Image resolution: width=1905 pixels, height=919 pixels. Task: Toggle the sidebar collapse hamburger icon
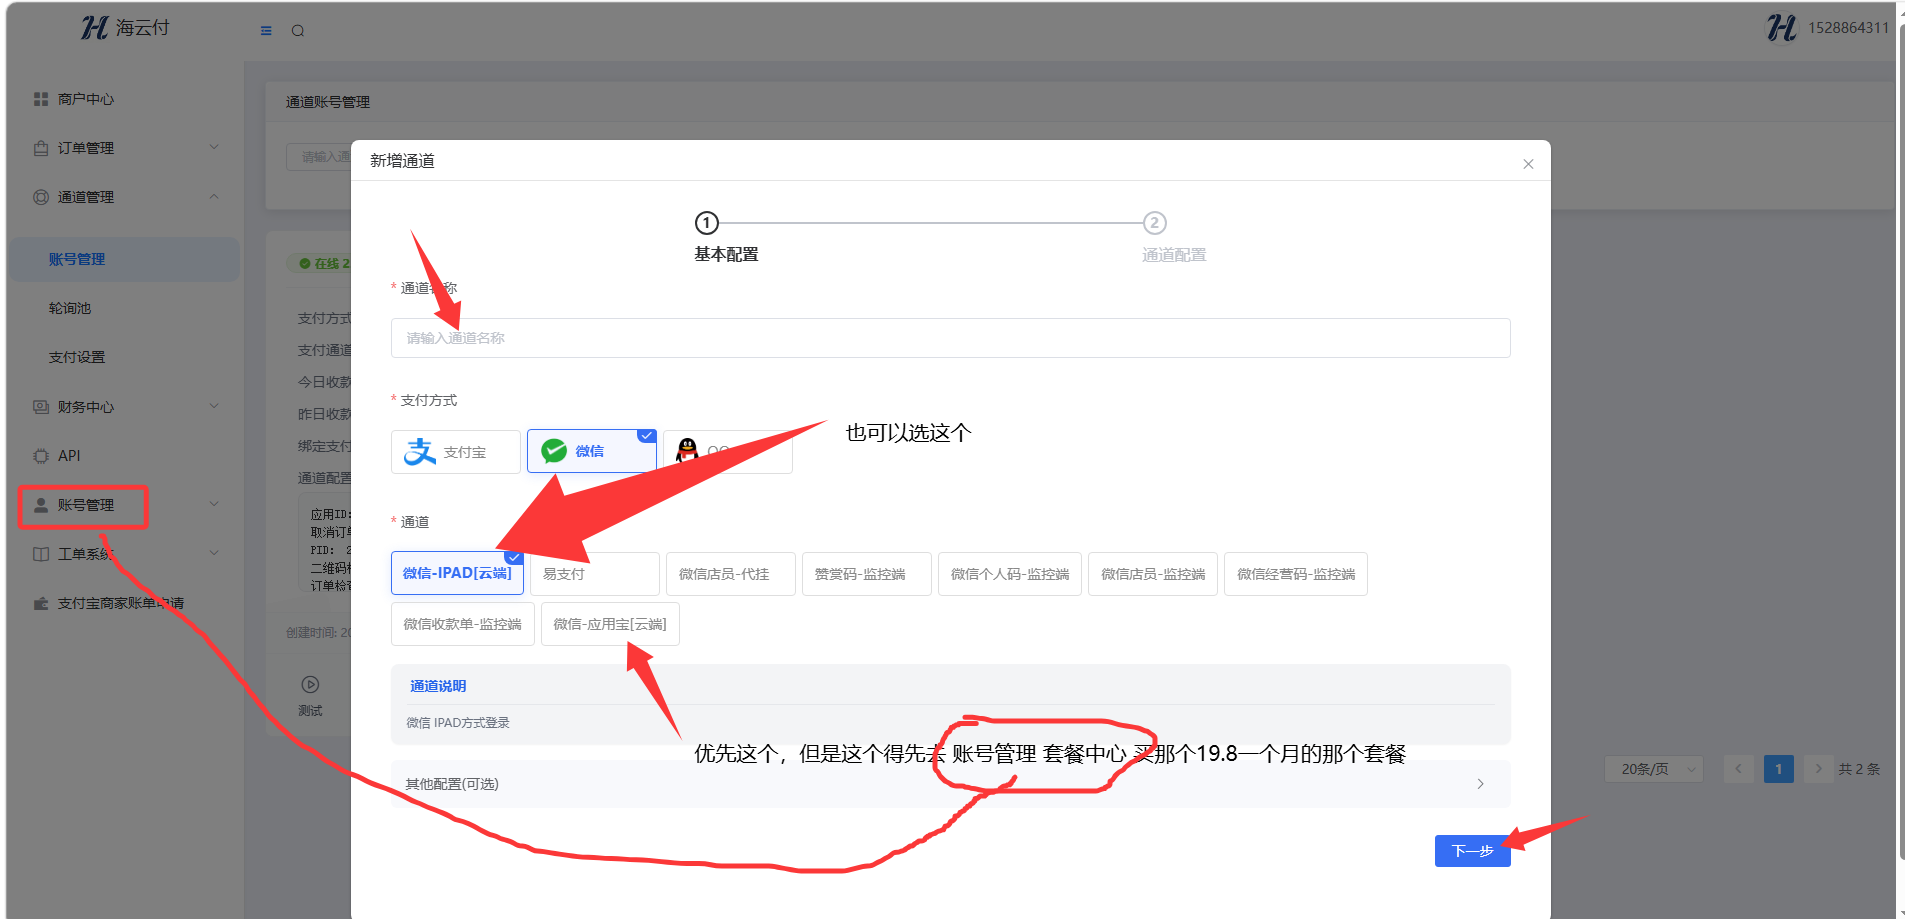pyautogui.click(x=266, y=31)
